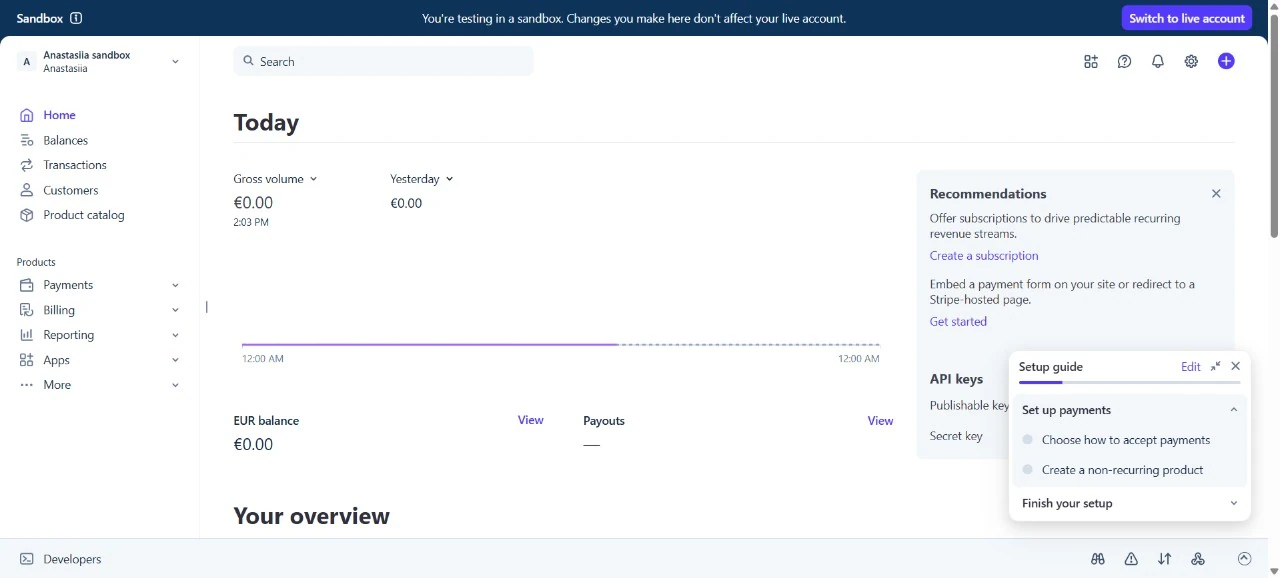The width and height of the screenshot is (1280, 578).
Task: Open the Customers page
Action: tap(71, 190)
